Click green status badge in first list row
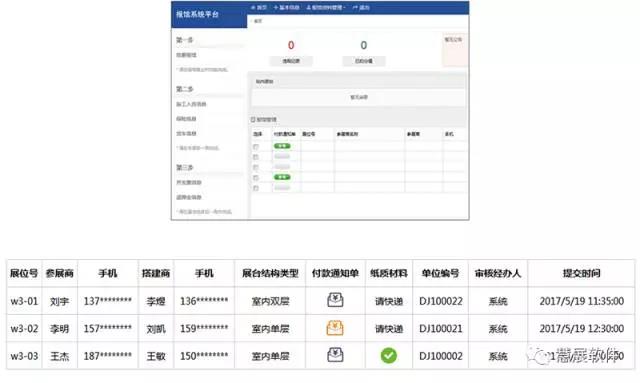The image size is (640, 383). coord(282,146)
